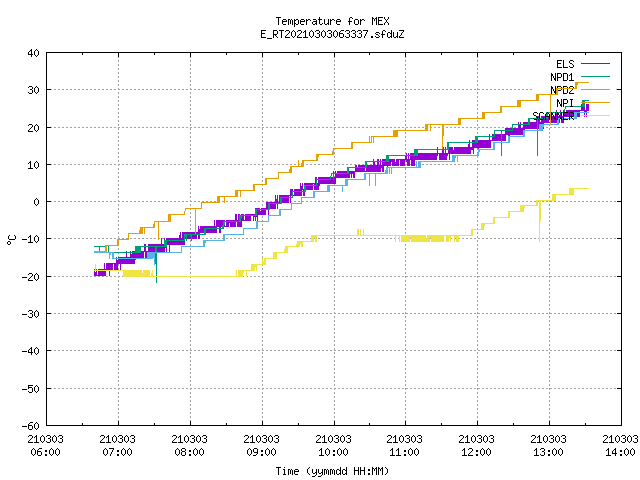Click the y-axis label 30
The image size is (640, 480).
(33, 90)
